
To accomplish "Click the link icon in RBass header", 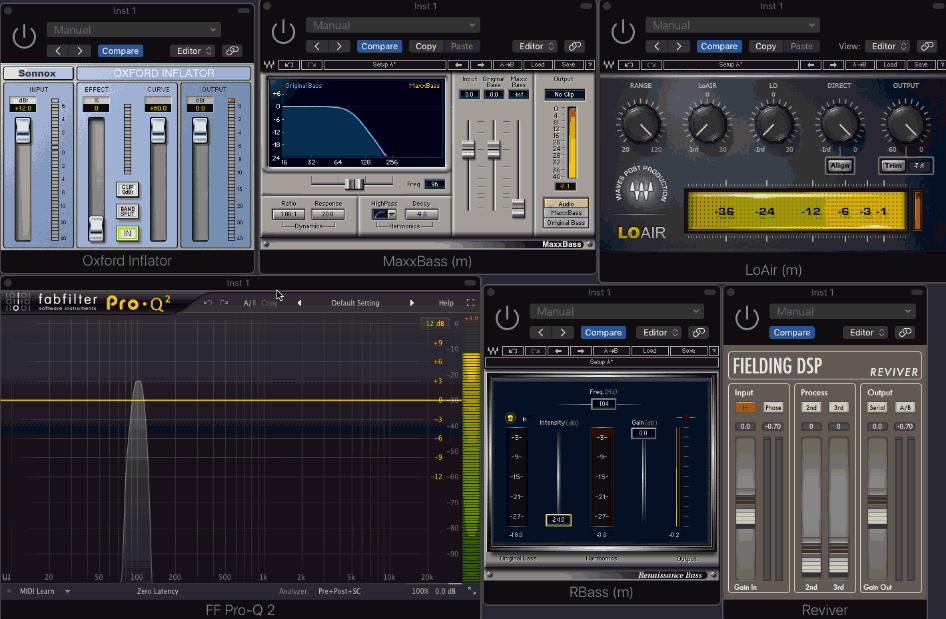I will 698,332.
